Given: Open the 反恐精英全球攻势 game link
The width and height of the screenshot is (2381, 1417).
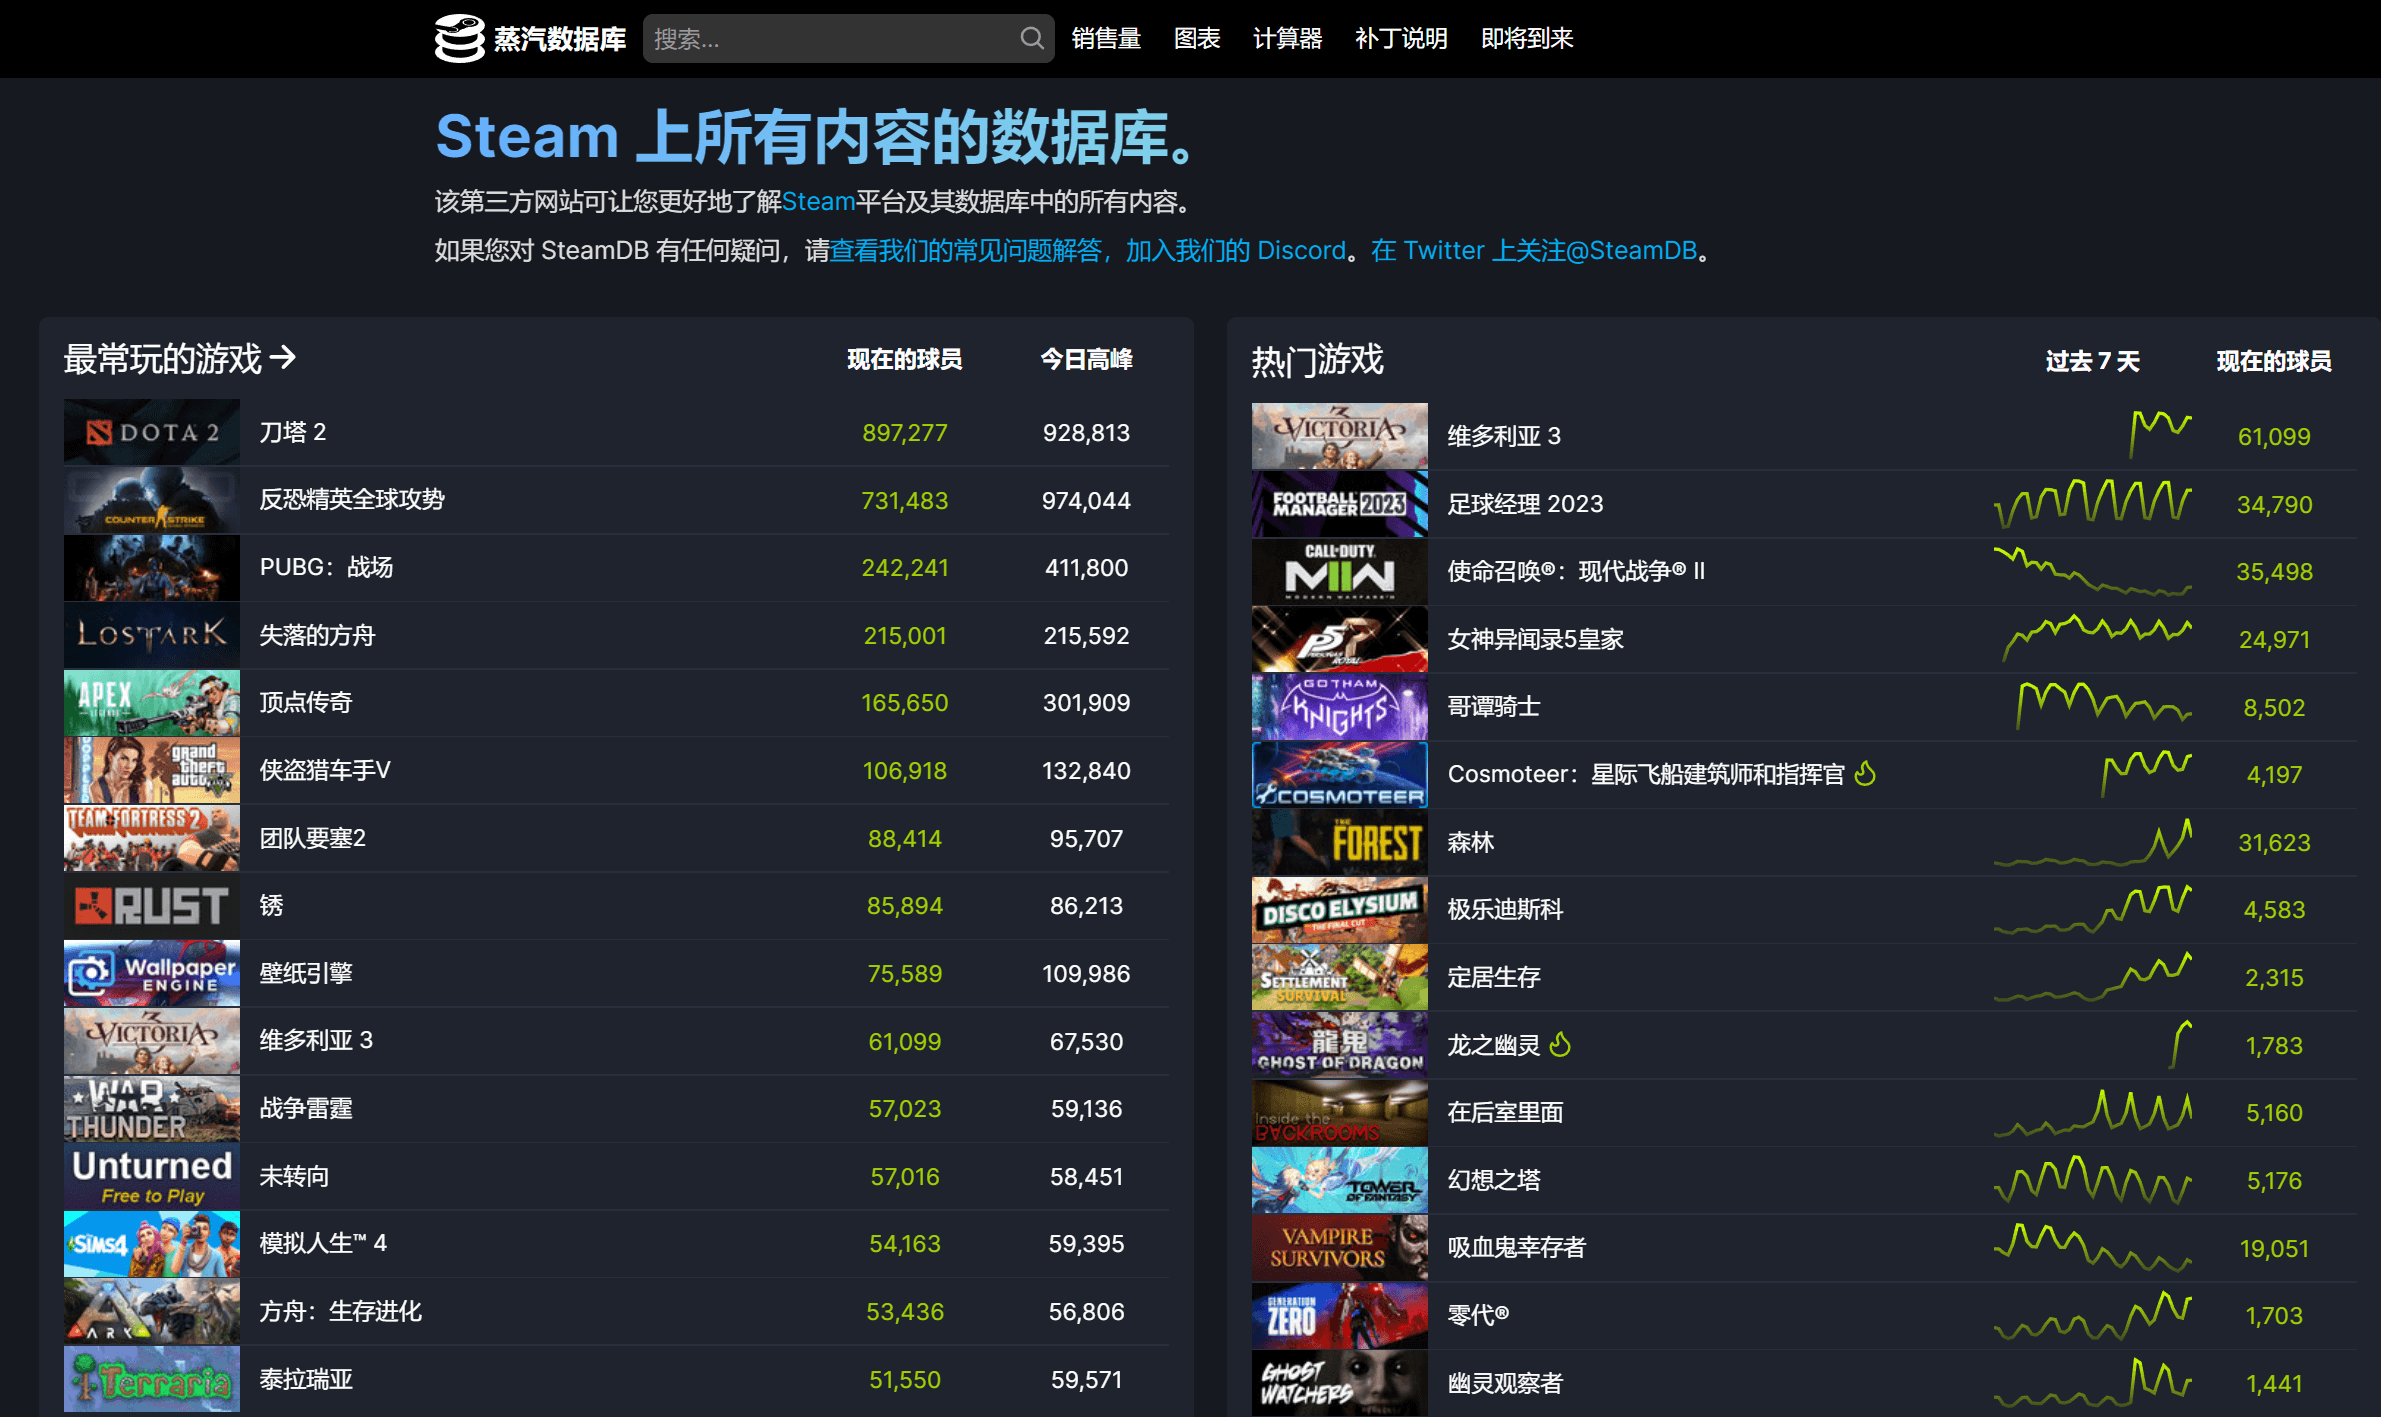Looking at the screenshot, I should [352, 500].
